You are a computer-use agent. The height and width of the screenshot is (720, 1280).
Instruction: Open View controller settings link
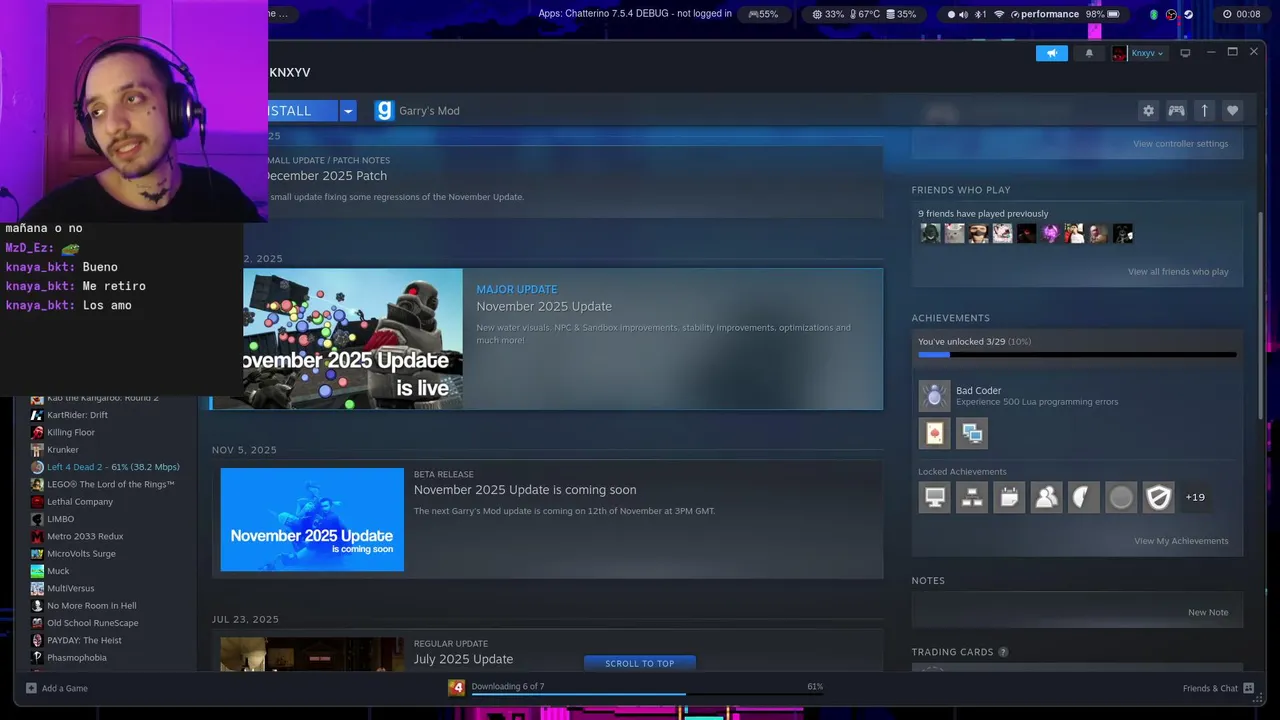[1180, 144]
